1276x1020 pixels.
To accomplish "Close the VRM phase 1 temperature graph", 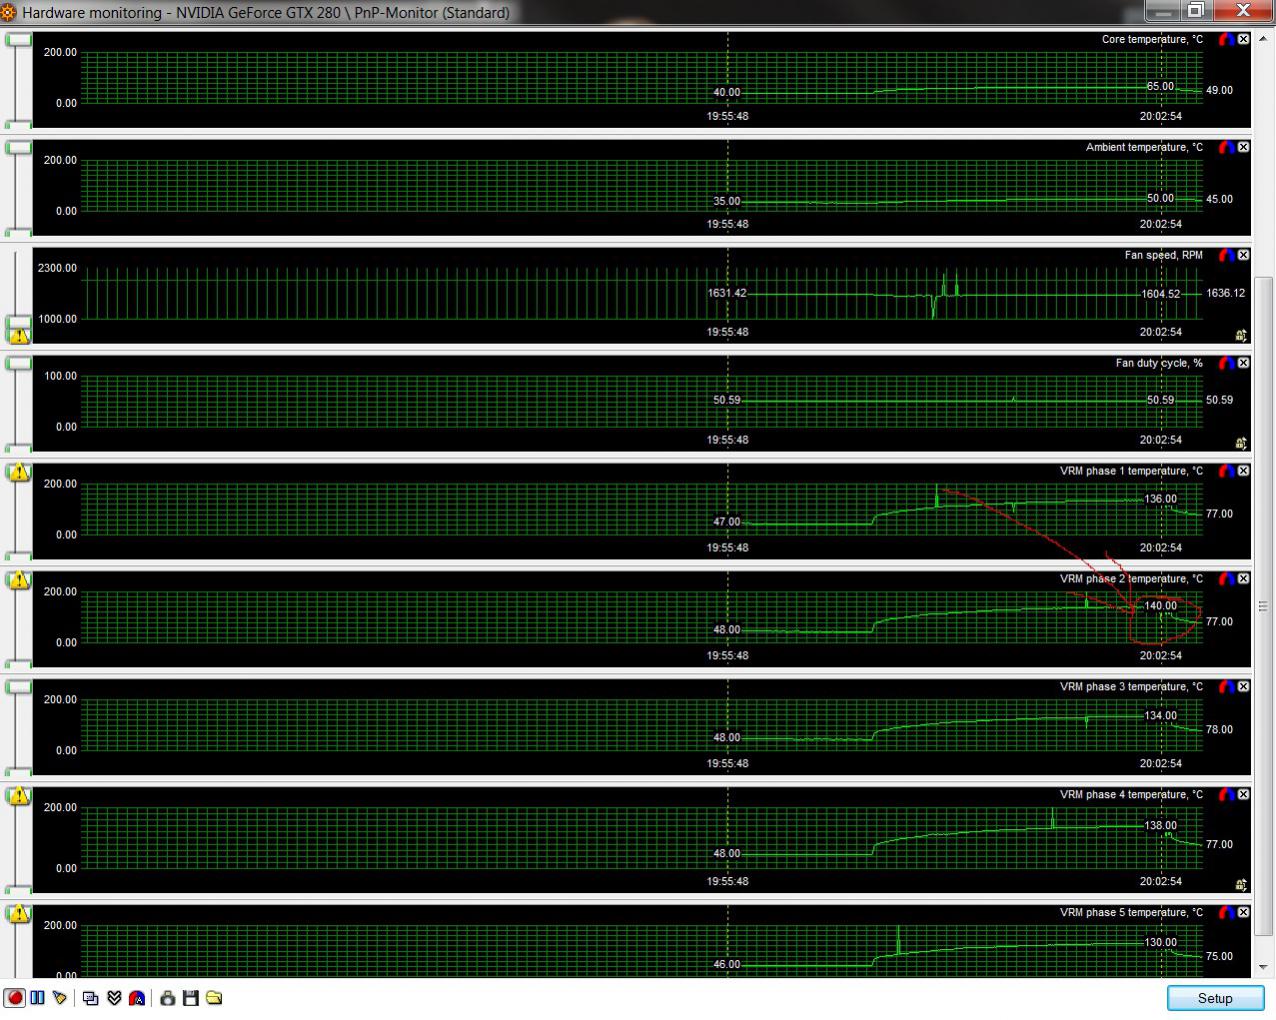I will 1243,471.
